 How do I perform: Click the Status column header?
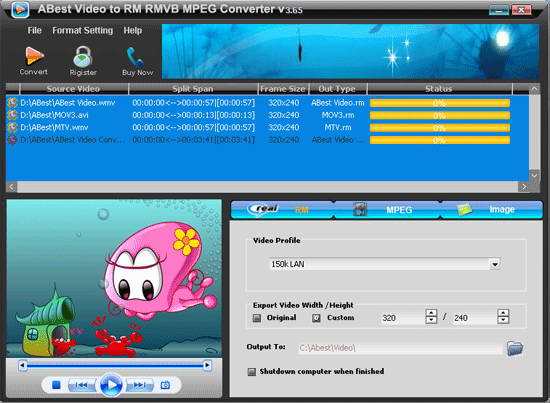[x=439, y=89]
